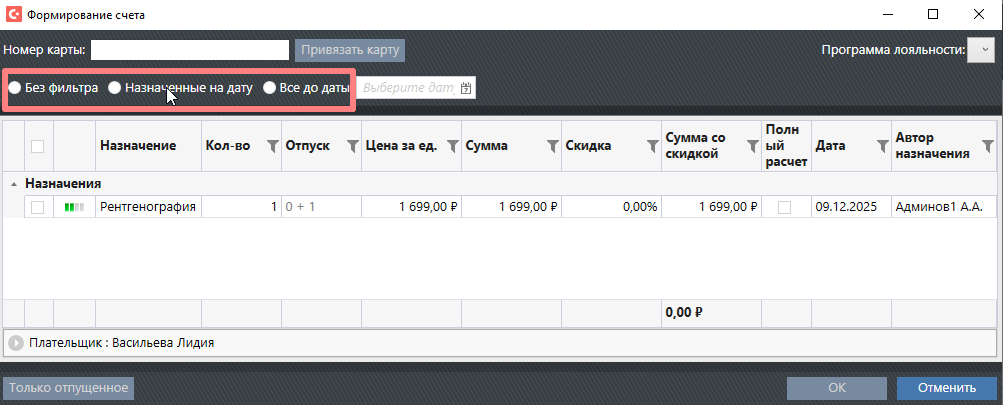
Task: Open filter for Сумма со скидкой column
Action: (x=752, y=146)
